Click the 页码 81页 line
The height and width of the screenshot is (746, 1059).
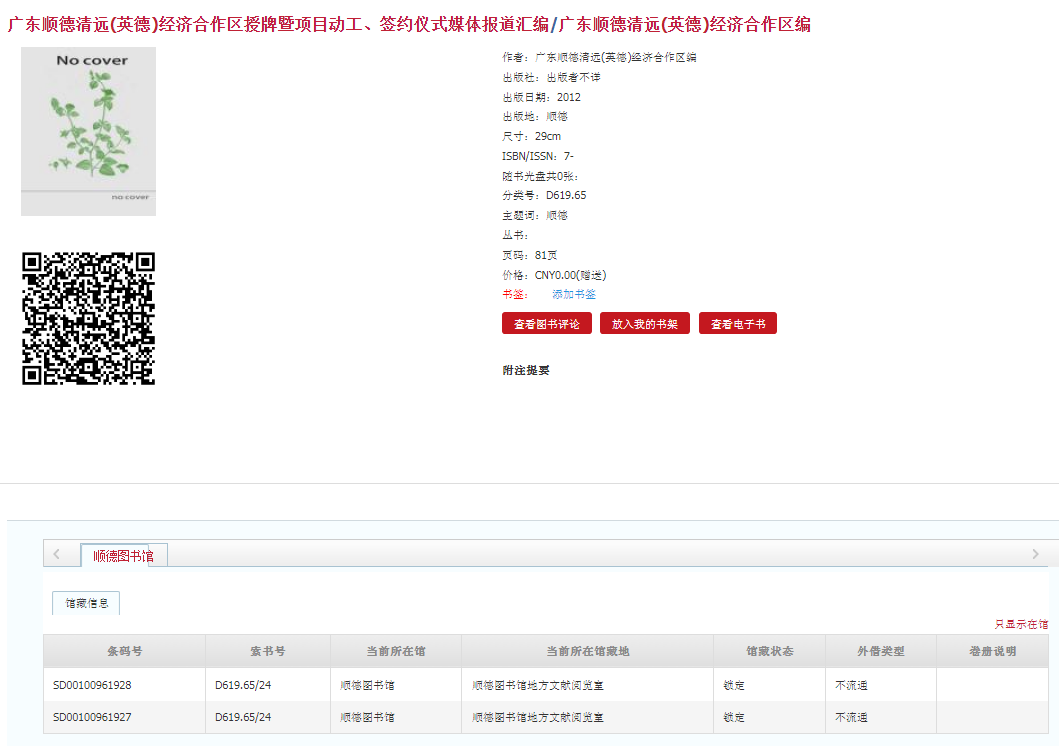click(x=530, y=255)
